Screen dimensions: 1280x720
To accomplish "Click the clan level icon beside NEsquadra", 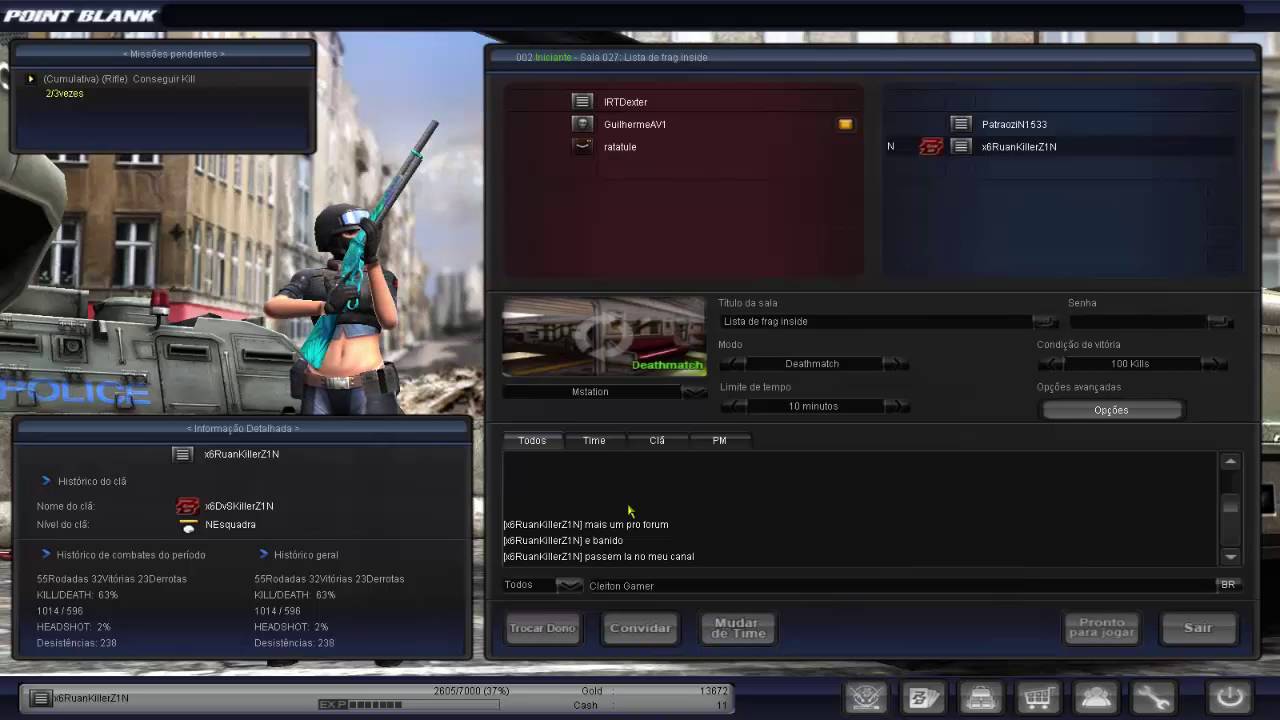I will point(188,525).
